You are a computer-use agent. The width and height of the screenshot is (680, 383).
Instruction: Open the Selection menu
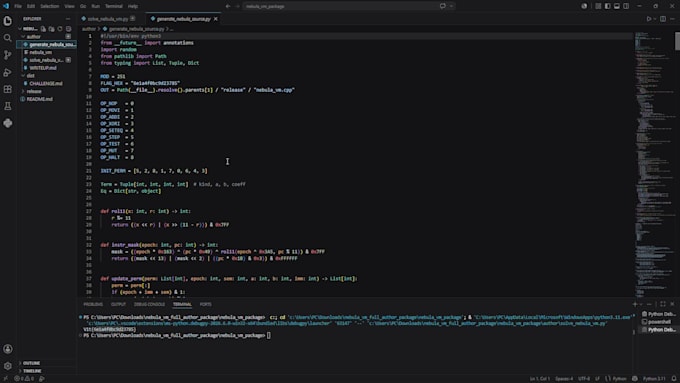(49, 6)
